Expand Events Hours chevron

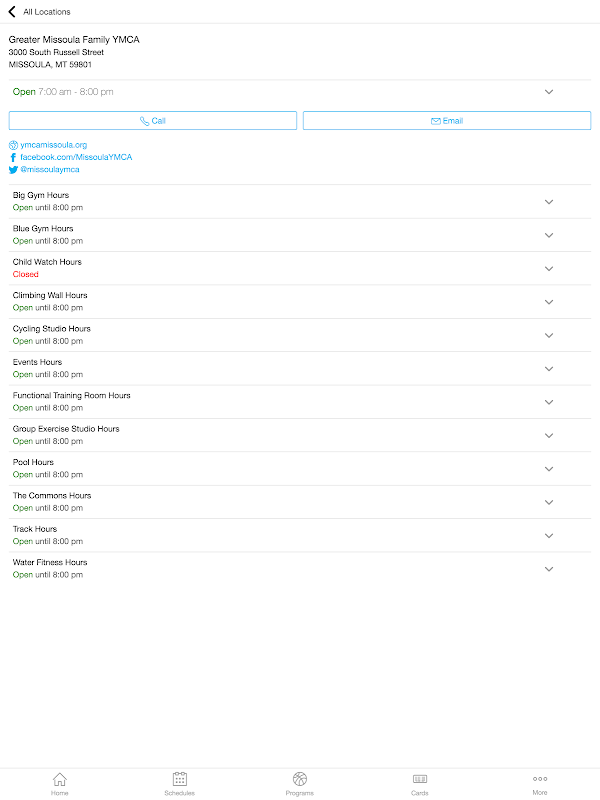tap(549, 369)
